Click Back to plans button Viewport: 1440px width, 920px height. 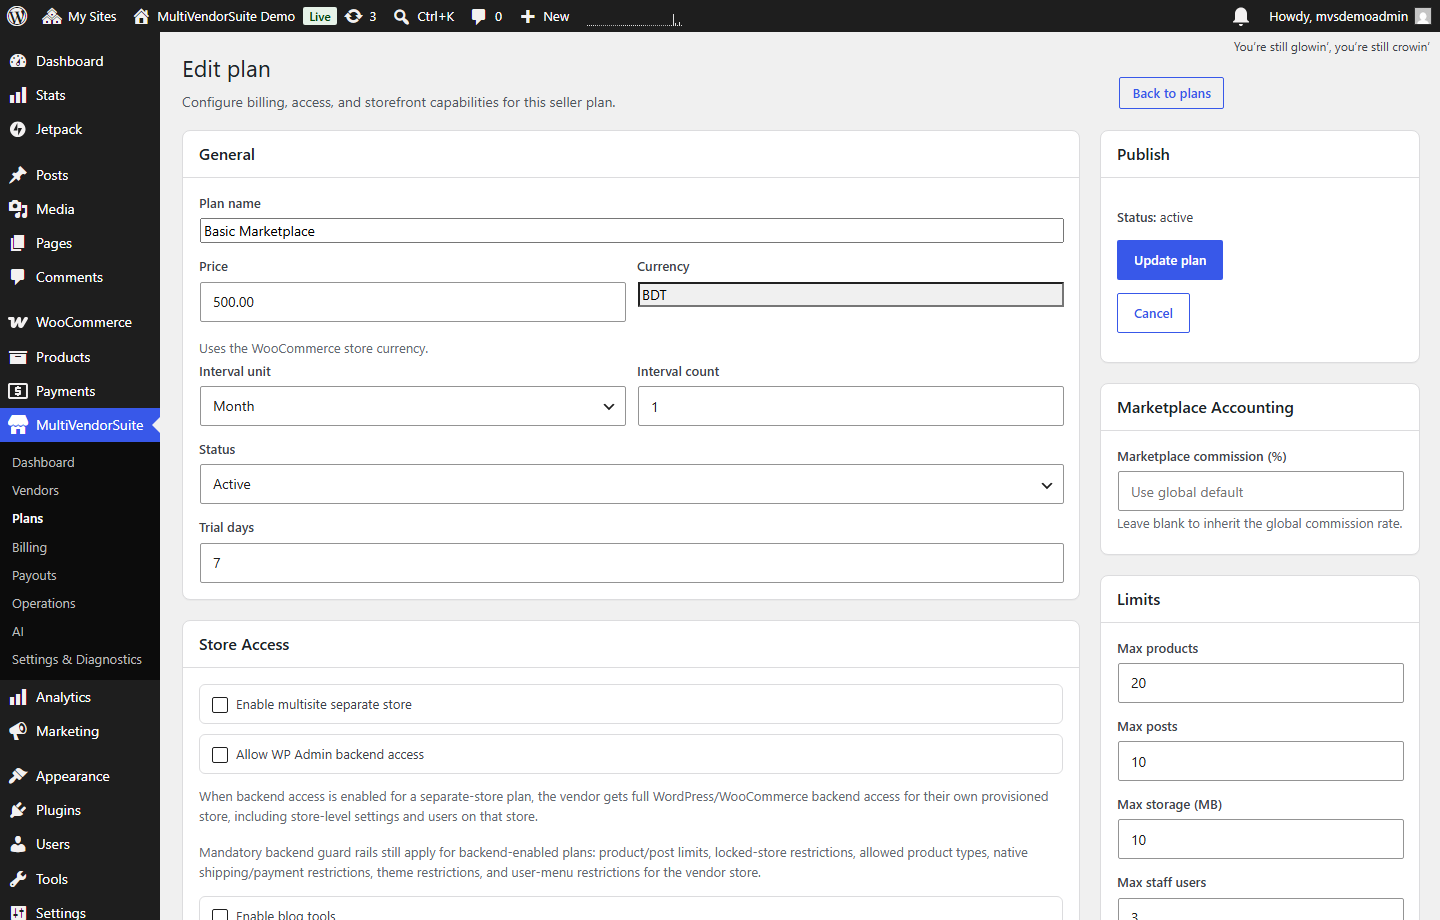tap(1171, 93)
